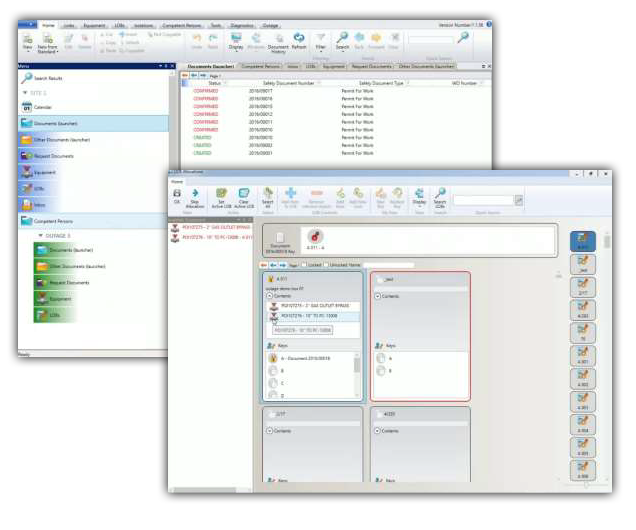Click New from Standard in main ribbon

[48, 43]
